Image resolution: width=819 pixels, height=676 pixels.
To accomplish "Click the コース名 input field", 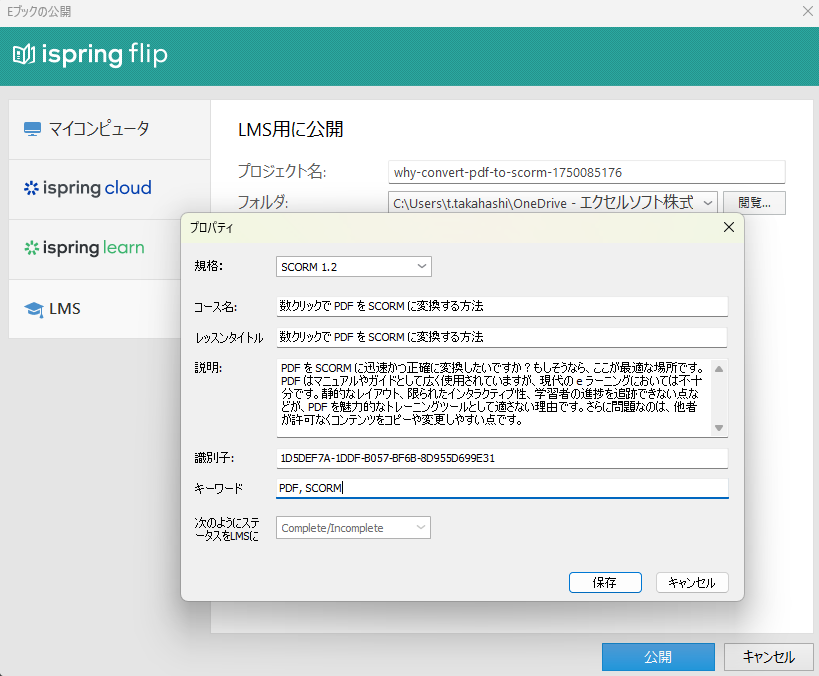I will pos(502,306).
